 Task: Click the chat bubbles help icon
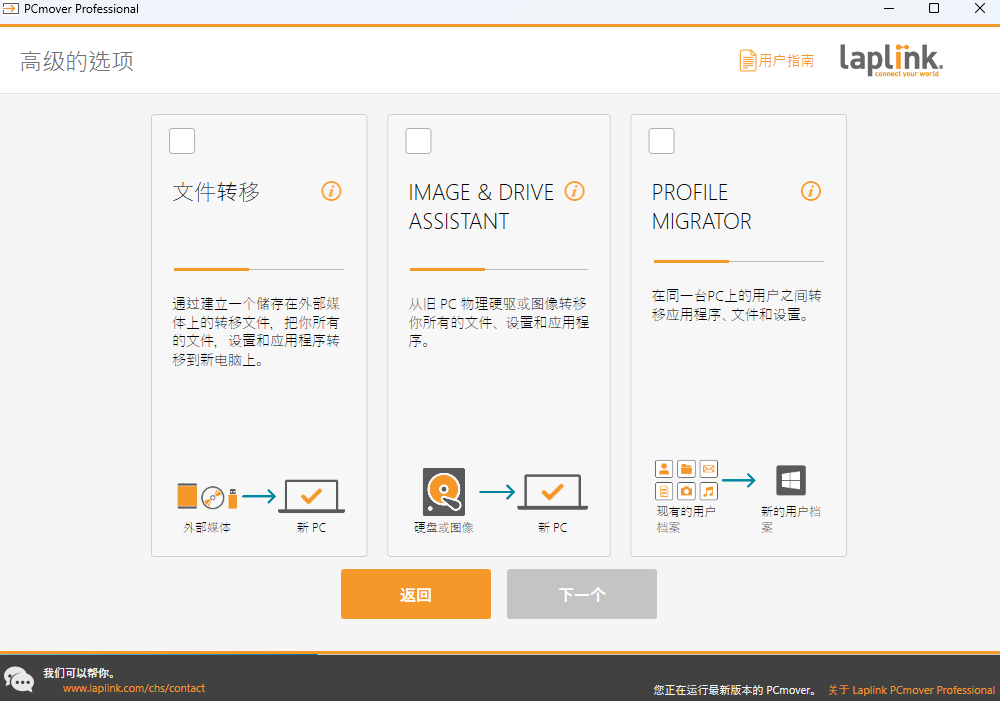18,679
